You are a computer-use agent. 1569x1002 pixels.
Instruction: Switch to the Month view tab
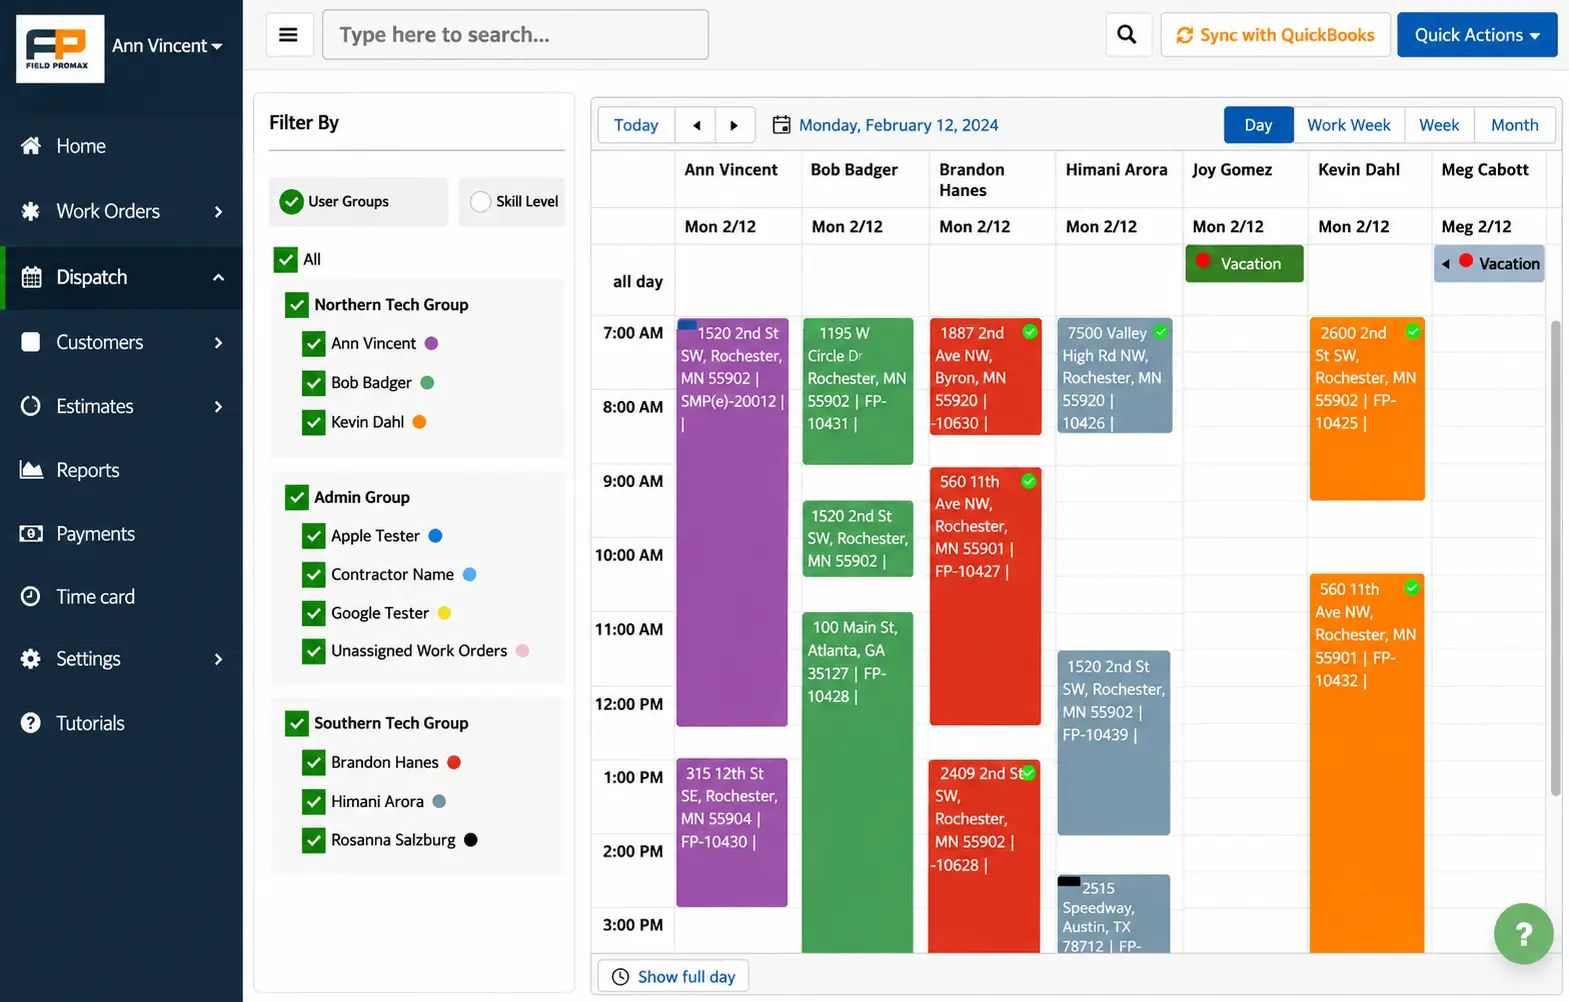(1514, 125)
